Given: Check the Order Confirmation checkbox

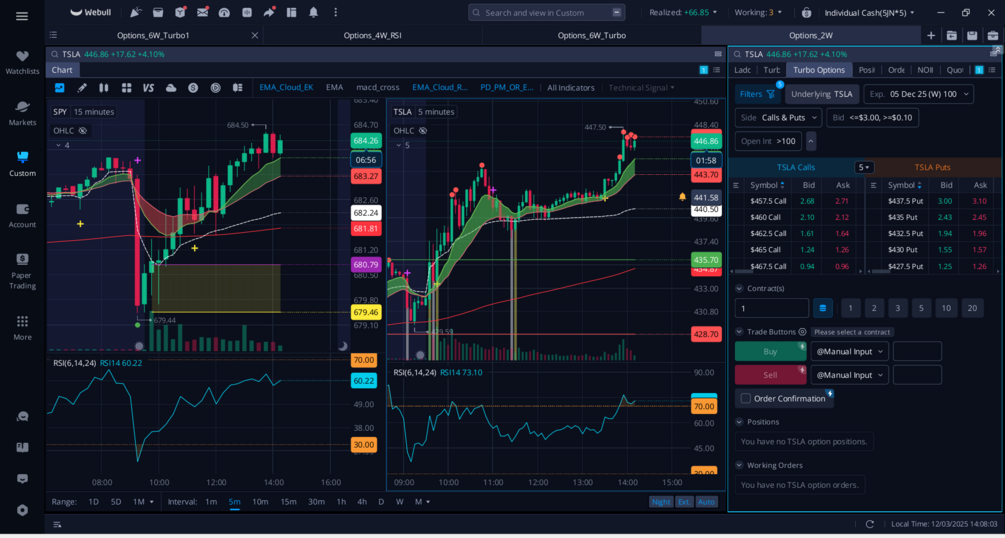Looking at the screenshot, I should (745, 398).
